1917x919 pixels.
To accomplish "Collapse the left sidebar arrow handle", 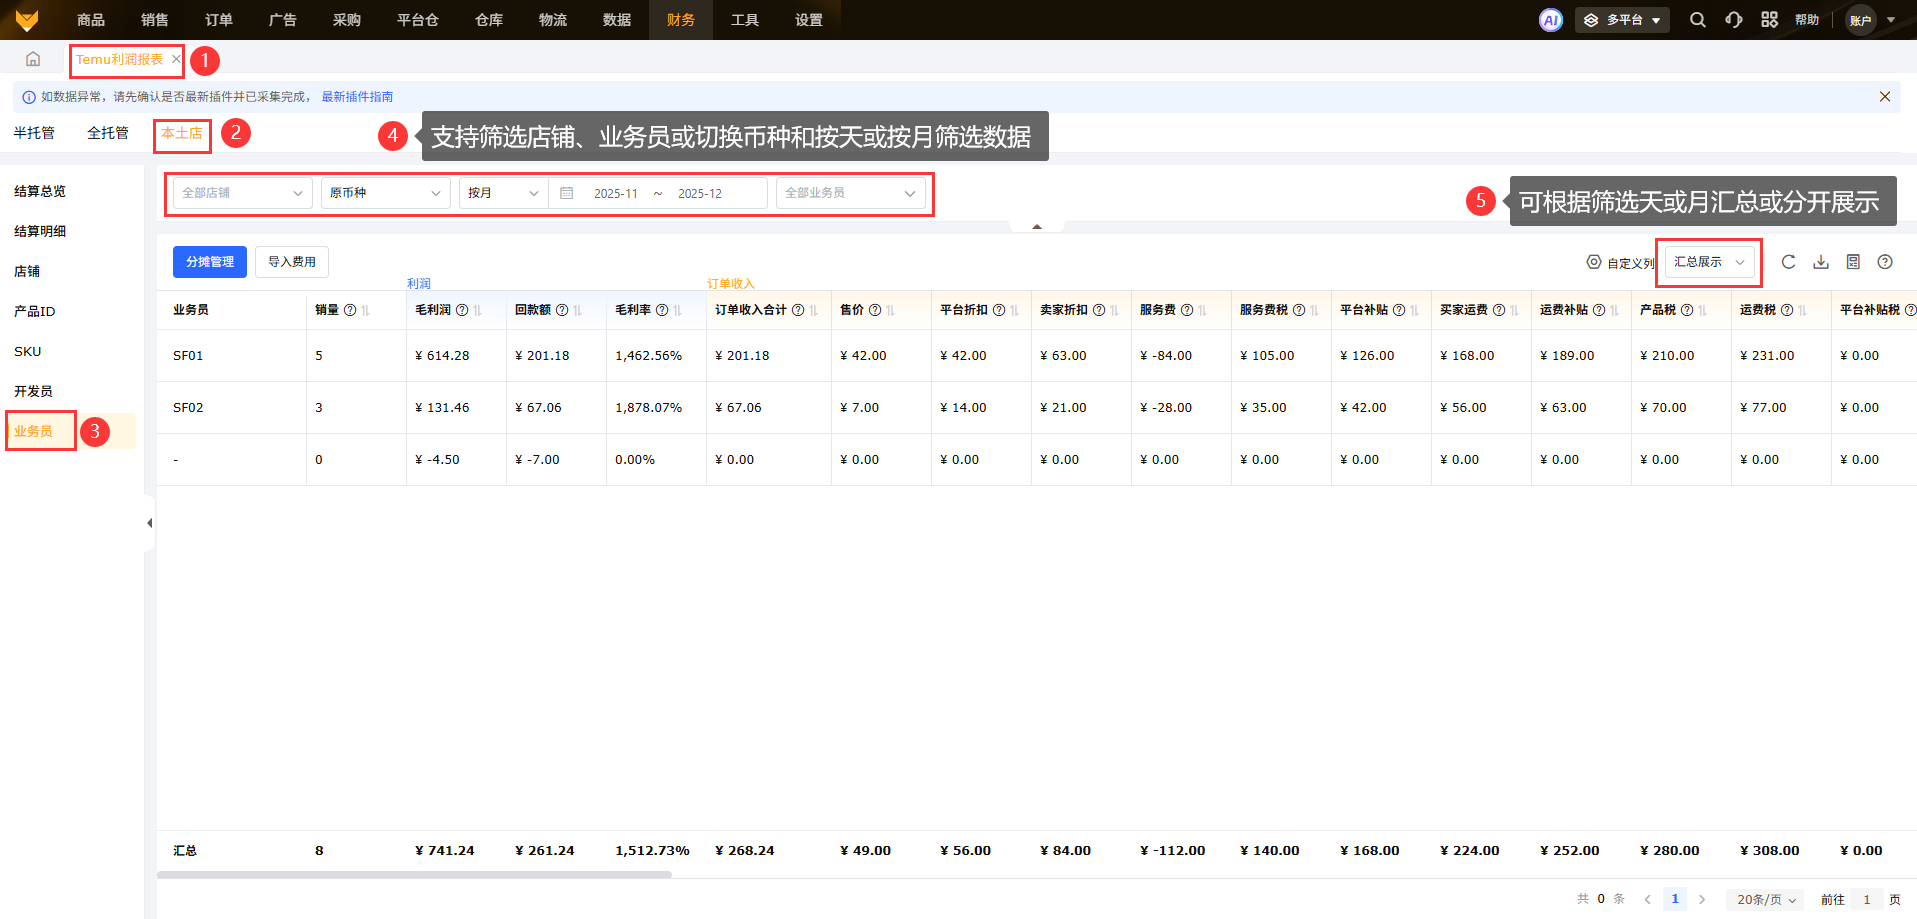I will pyautogui.click(x=149, y=523).
